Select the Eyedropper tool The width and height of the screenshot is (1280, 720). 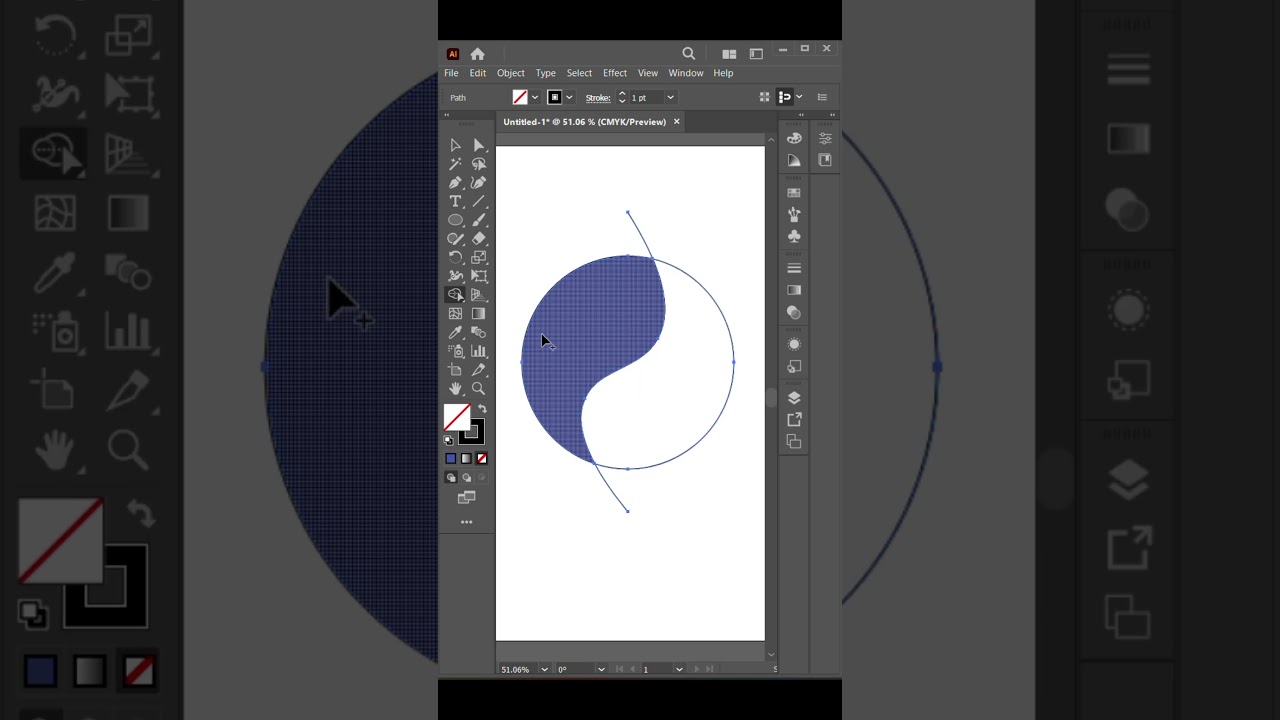(455, 333)
